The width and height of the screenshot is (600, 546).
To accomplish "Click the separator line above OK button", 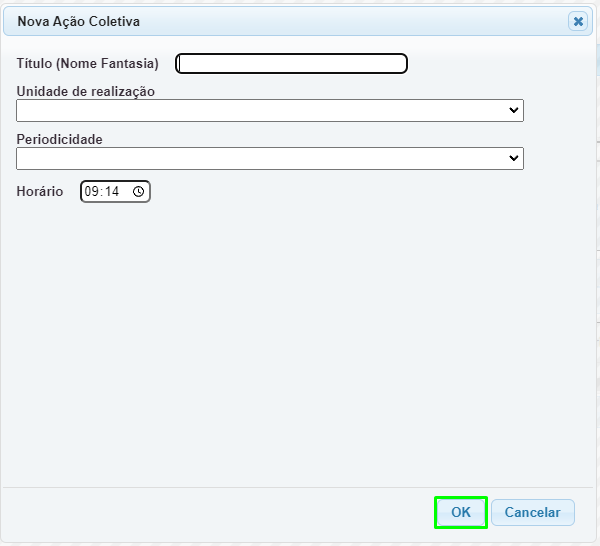I will (298, 487).
